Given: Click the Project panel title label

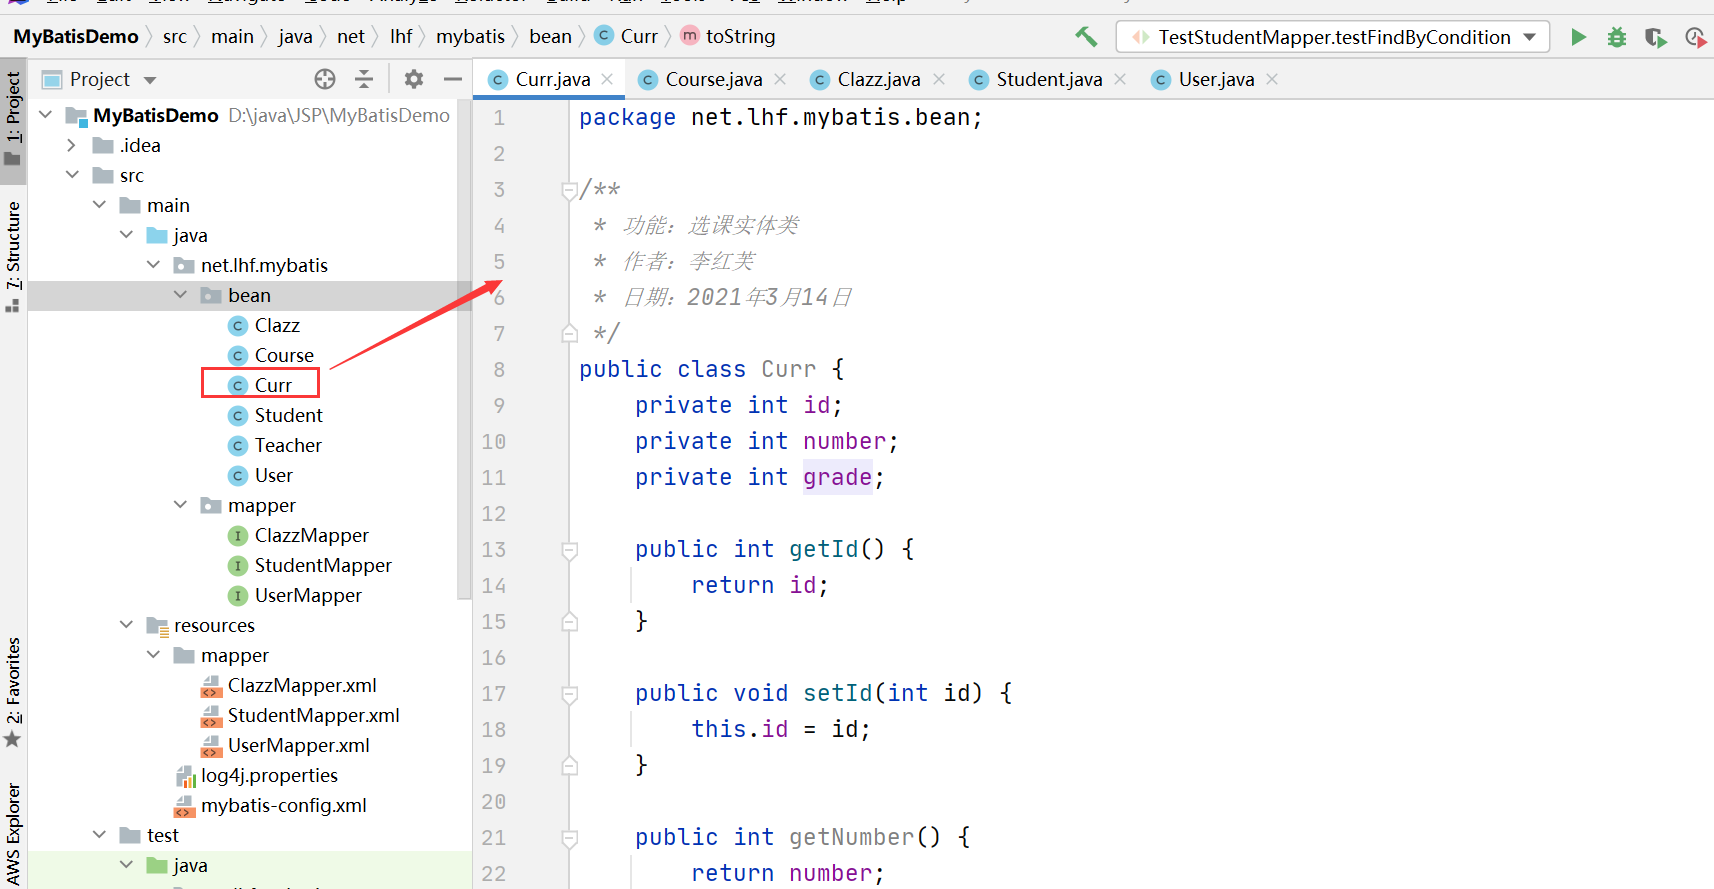Looking at the screenshot, I should (x=100, y=79).
